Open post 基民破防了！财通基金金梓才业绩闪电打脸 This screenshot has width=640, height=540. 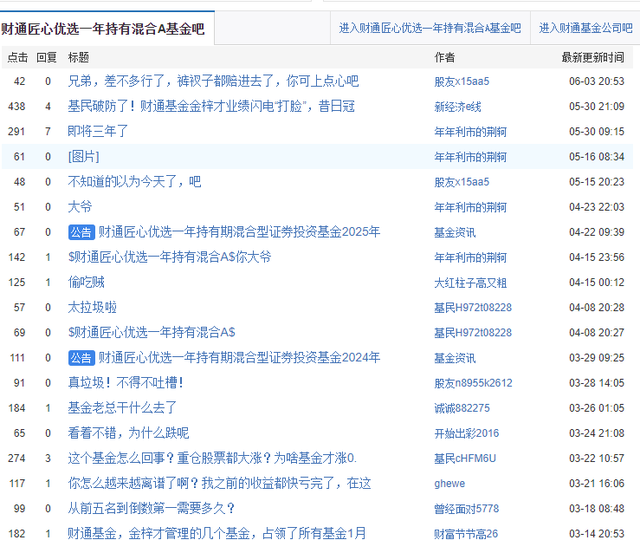[x=211, y=107]
